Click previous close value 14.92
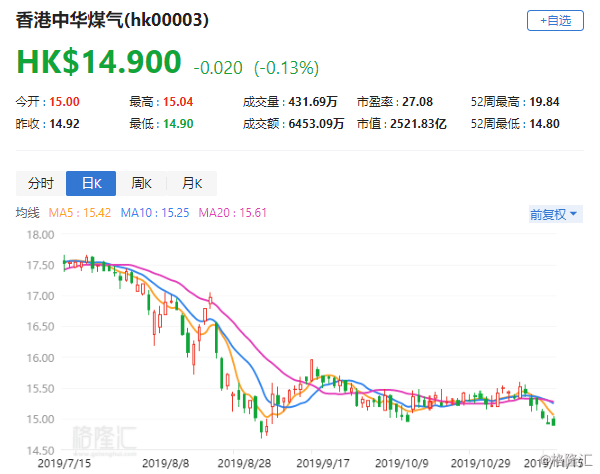 (x=64, y=124)
